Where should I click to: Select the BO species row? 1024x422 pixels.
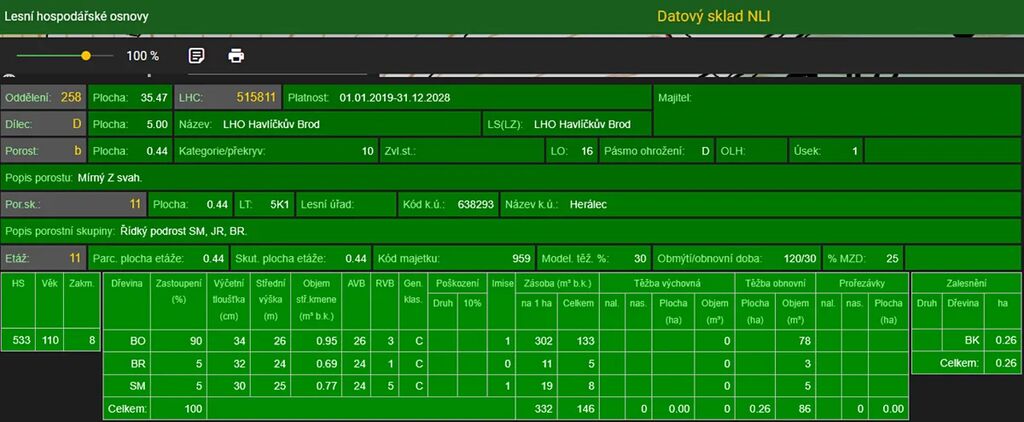(138, 341)
